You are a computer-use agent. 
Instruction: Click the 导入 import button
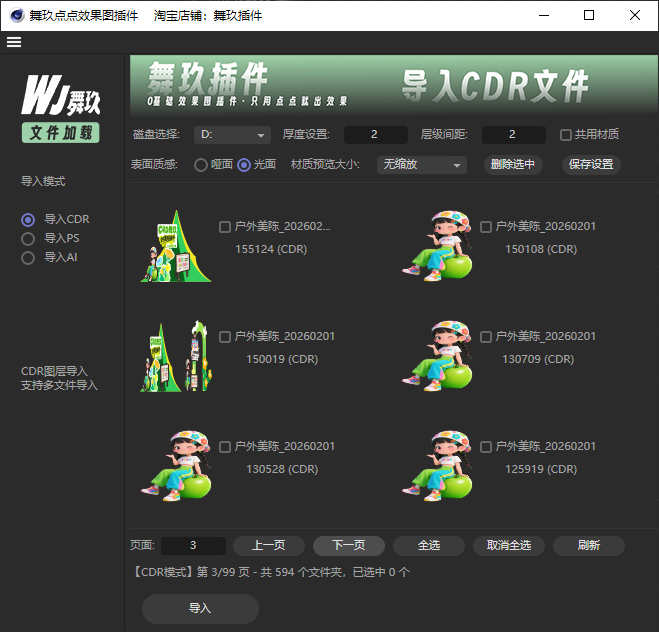pos(200,608)
